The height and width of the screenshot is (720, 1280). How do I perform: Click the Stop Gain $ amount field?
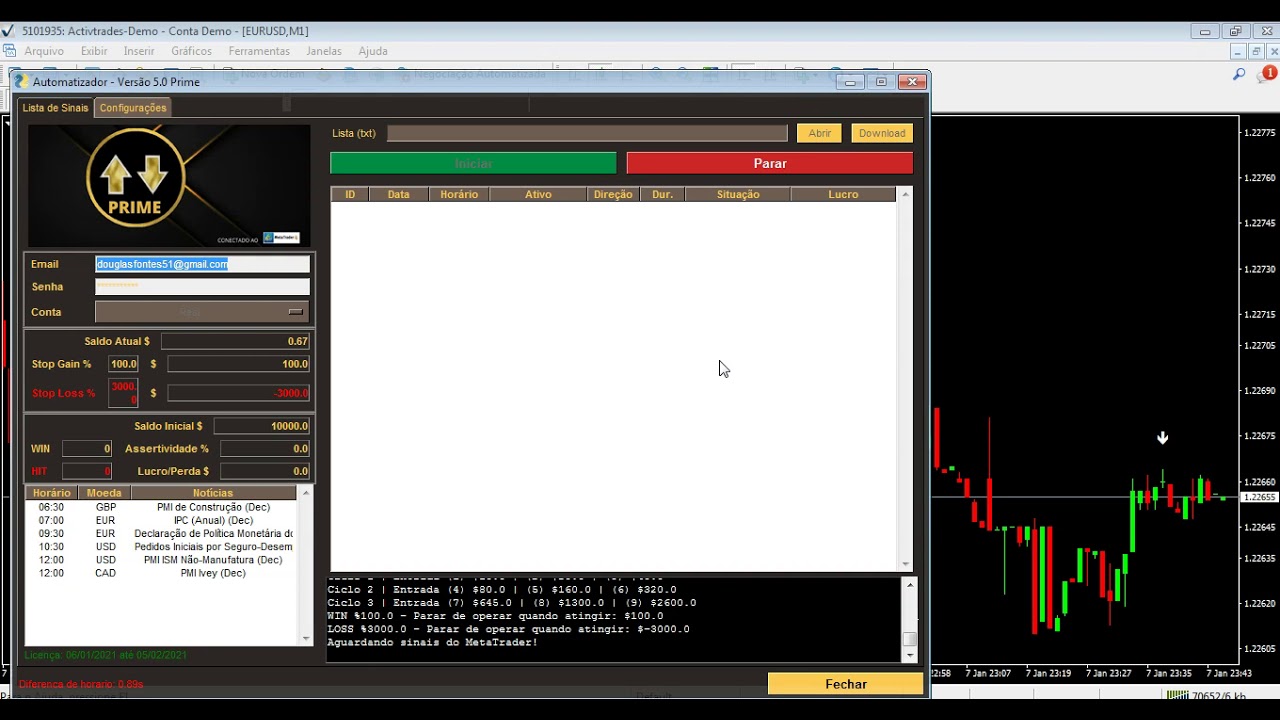[238, 364]
